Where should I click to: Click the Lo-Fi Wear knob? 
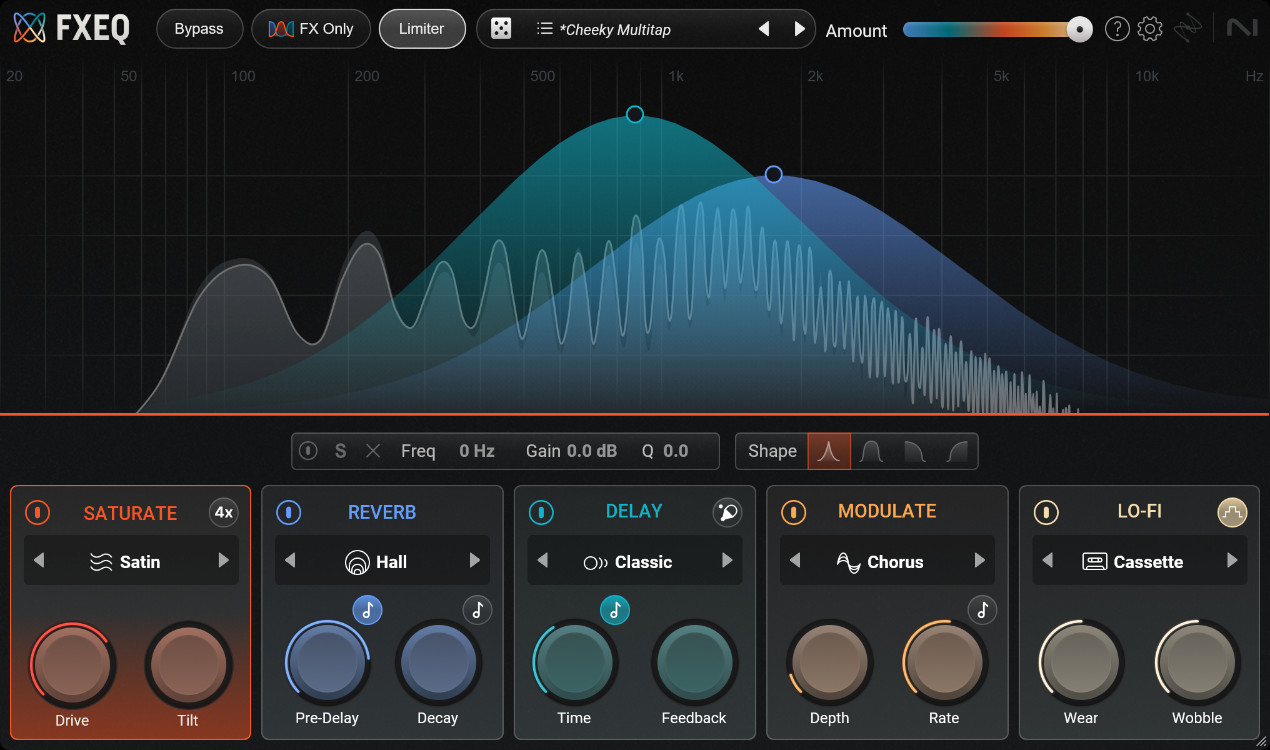click(x=1081, y=662)
